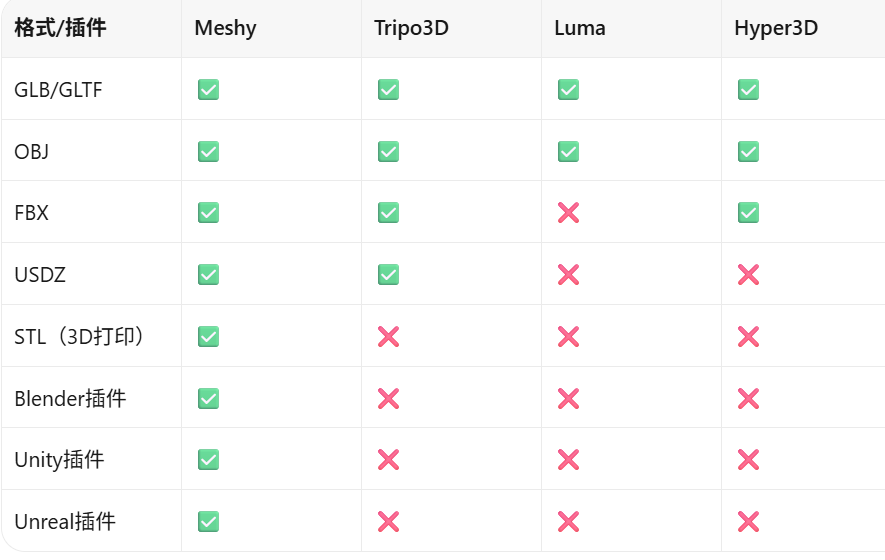Click the Hyper3D USDZ red cross

point(748,275)
